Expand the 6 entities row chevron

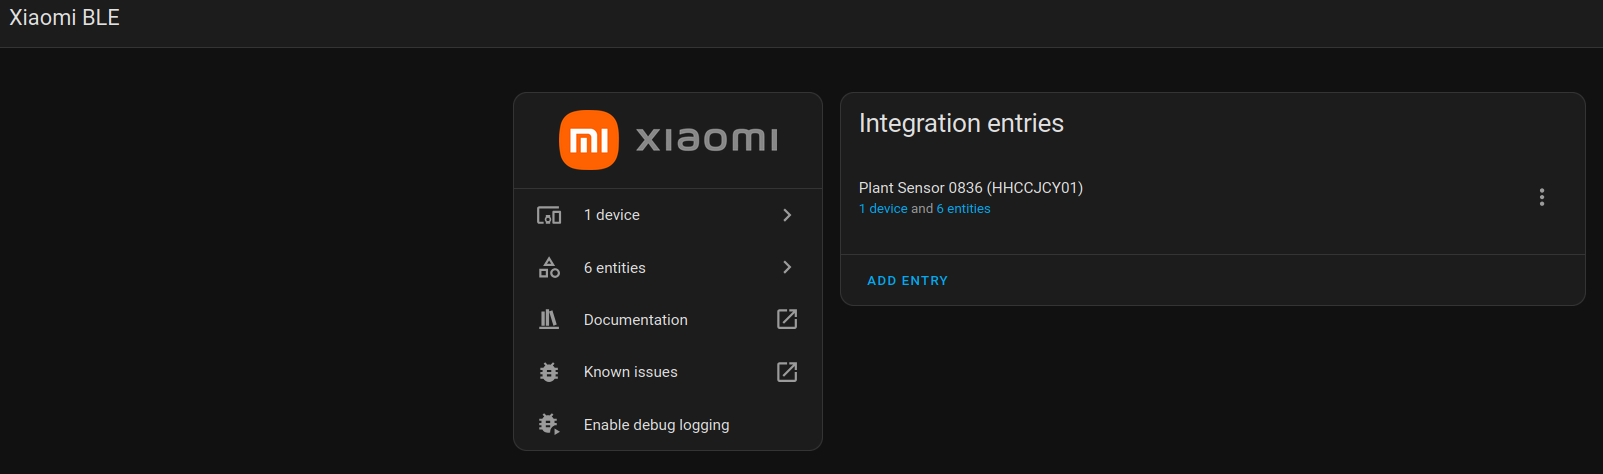pos(787,267)
